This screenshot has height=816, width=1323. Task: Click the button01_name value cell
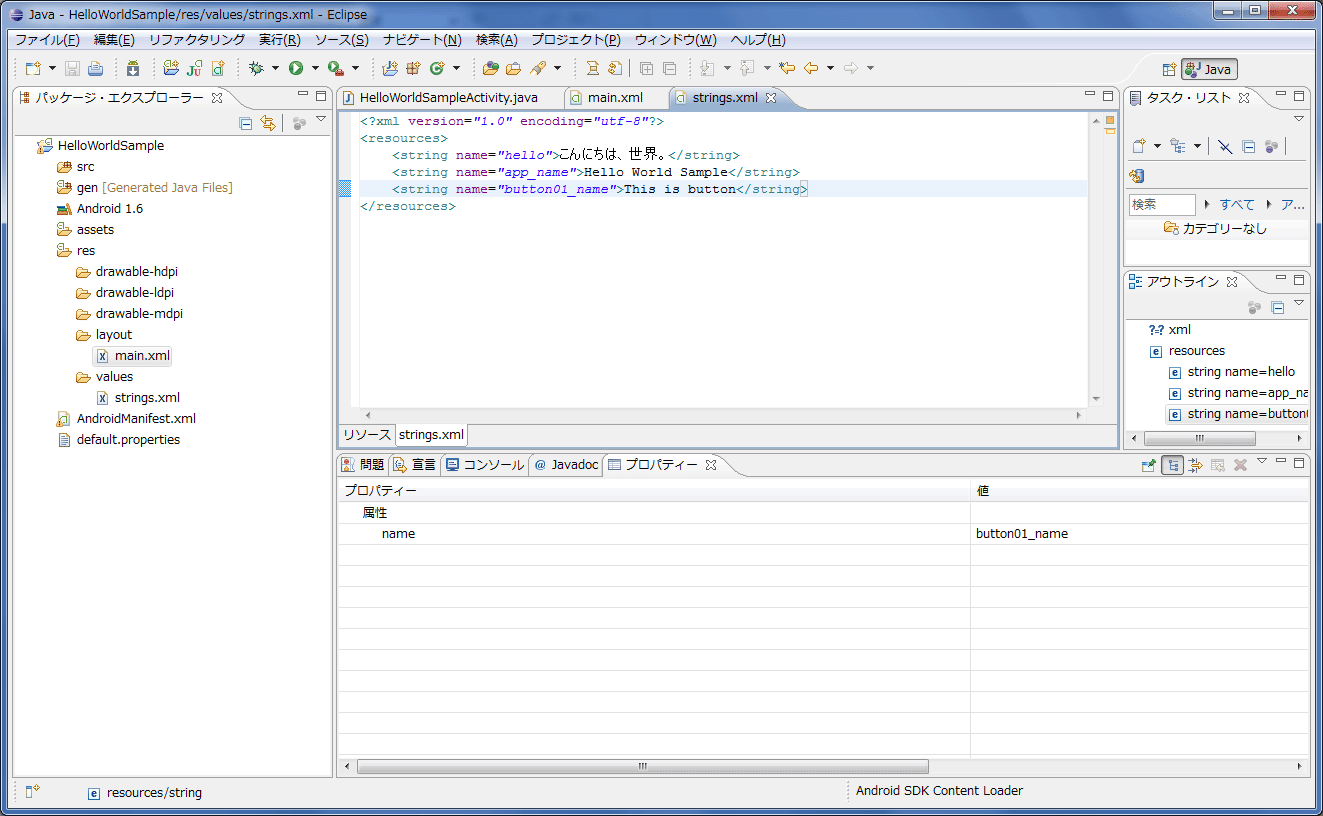pos(1139,534)
